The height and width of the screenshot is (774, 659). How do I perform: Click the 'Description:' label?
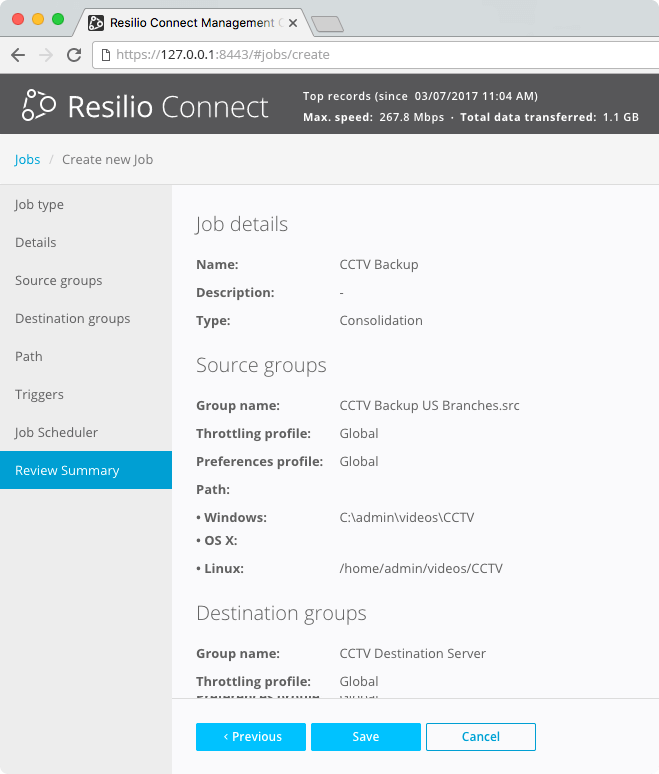coord(235,293)
